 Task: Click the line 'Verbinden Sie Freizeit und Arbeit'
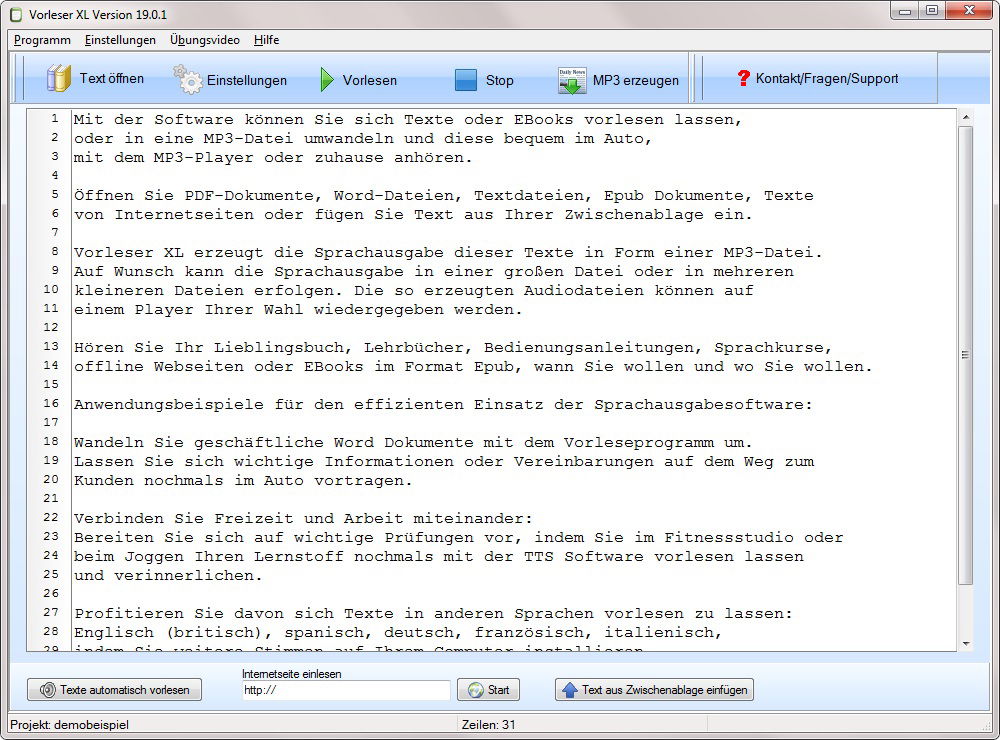[x=303, y=519]
